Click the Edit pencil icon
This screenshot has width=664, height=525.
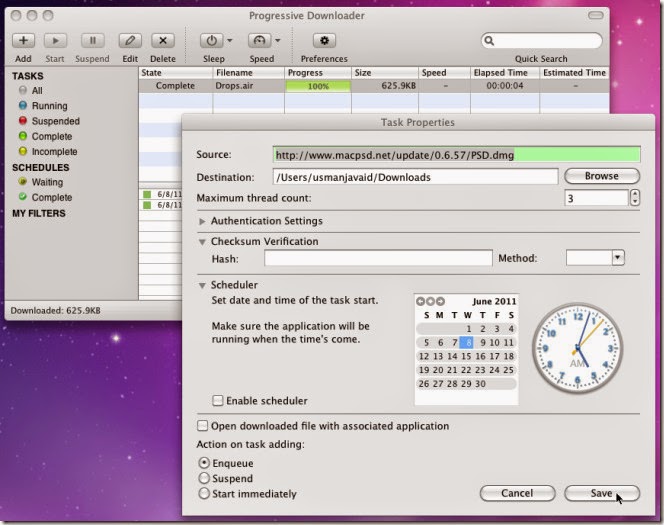(x=130, y=41)
